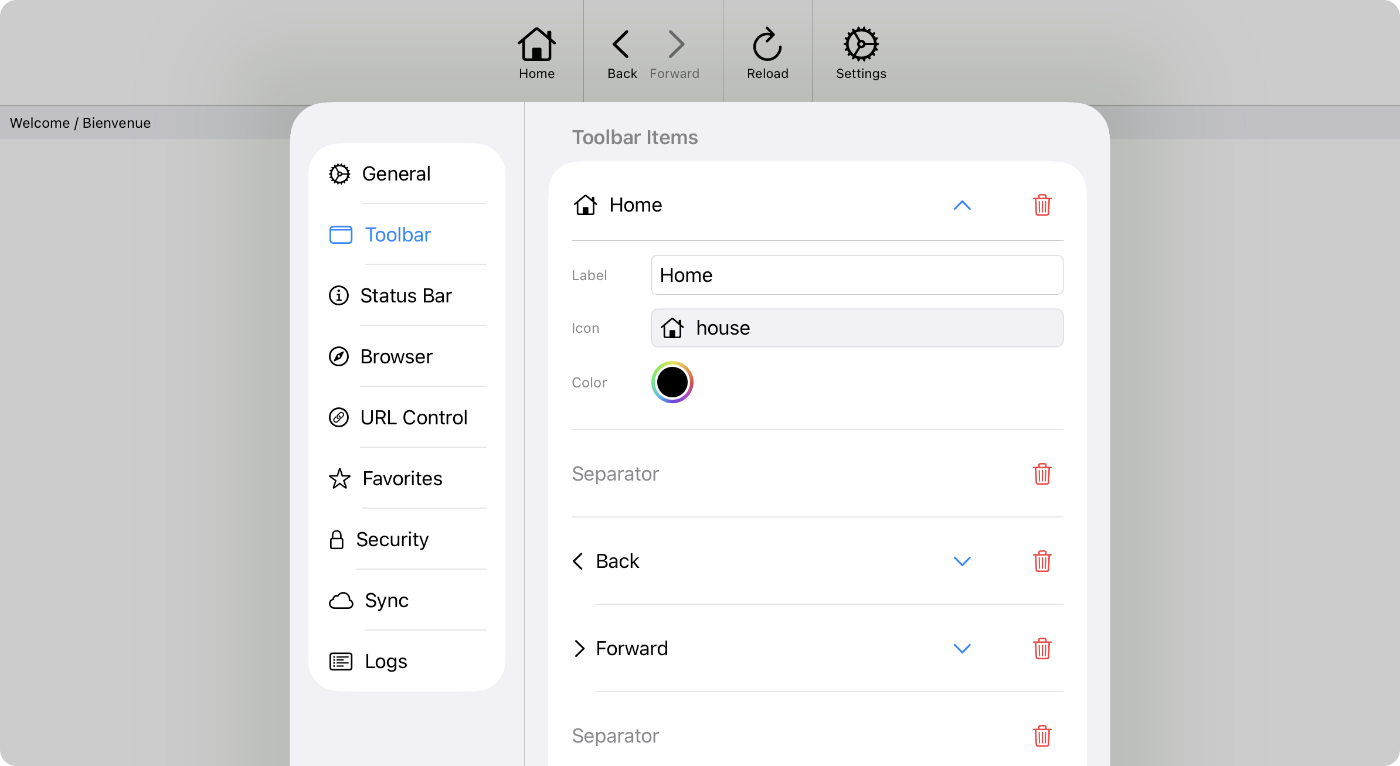The height and width of the screenshot is (766, 1400).
Task: Remove the Back item using trash icon
Action: tap(1042, 561)
